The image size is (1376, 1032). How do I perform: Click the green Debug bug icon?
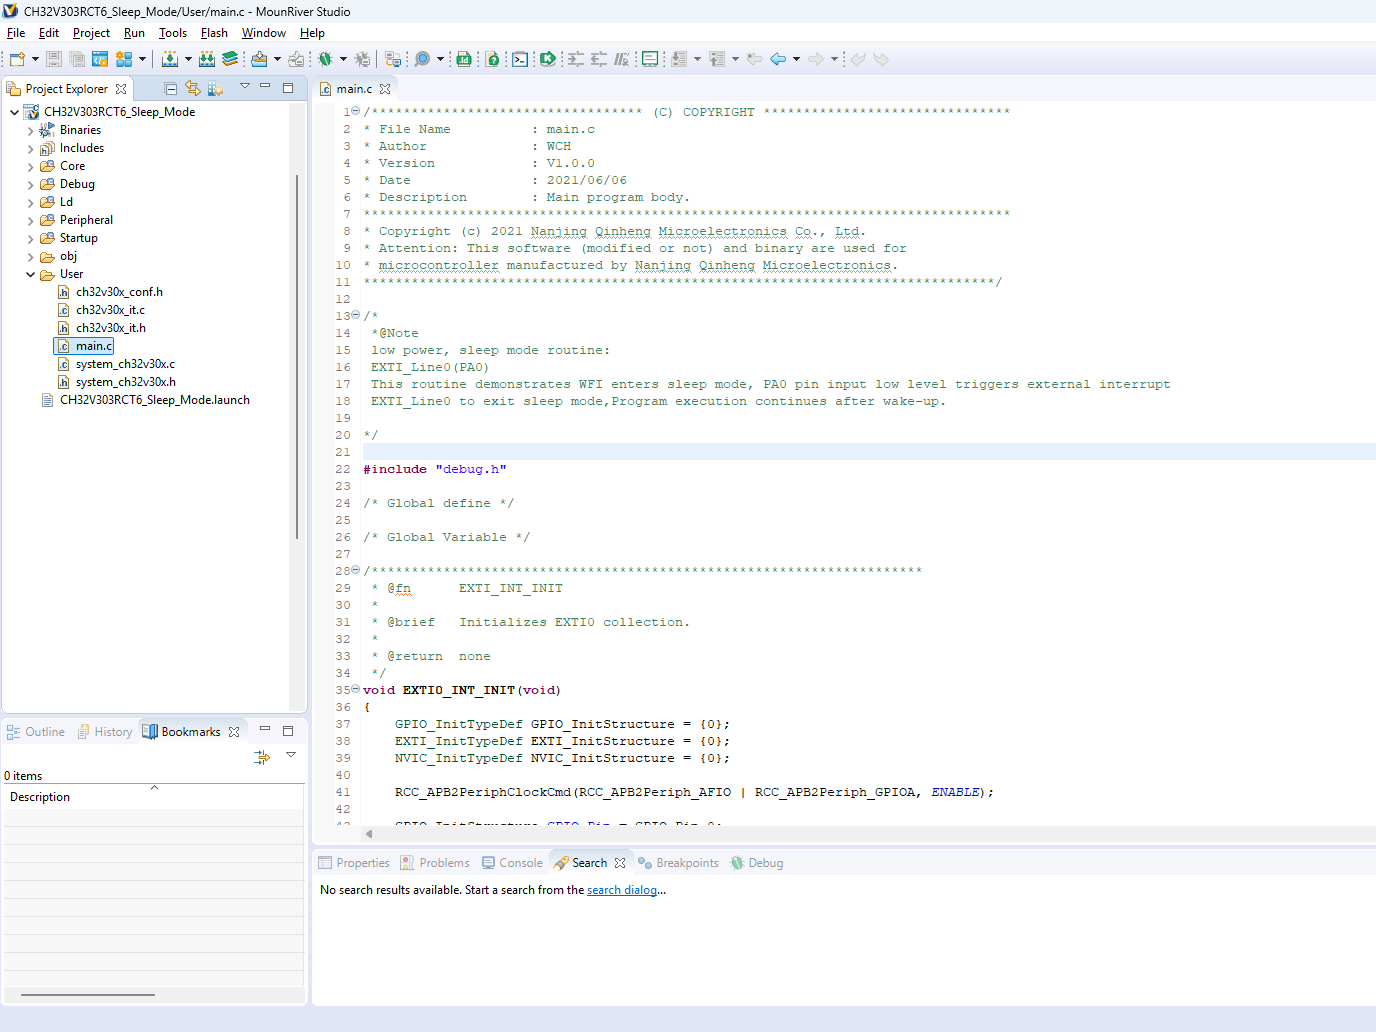[x=325, y=59]
